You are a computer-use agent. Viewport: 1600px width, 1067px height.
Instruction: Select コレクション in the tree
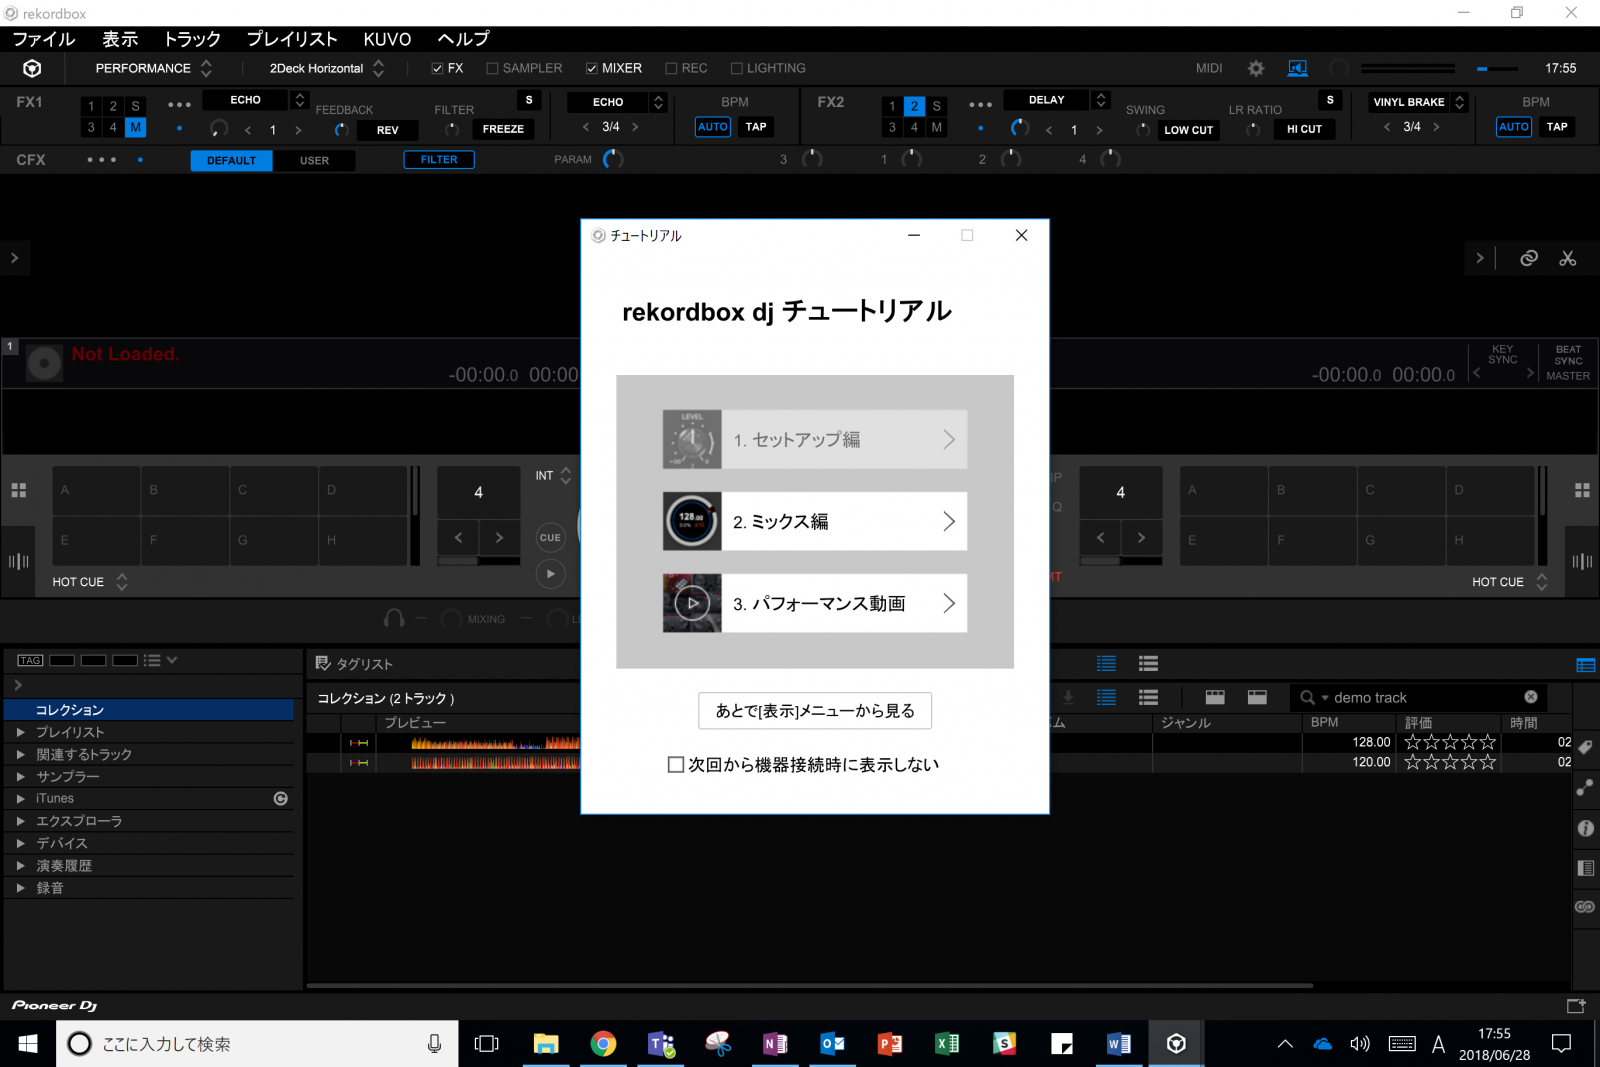click(149, 710)
